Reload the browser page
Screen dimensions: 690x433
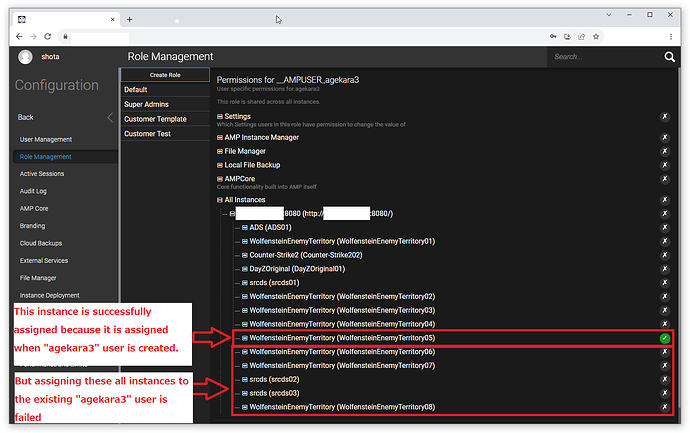(48, 37)
